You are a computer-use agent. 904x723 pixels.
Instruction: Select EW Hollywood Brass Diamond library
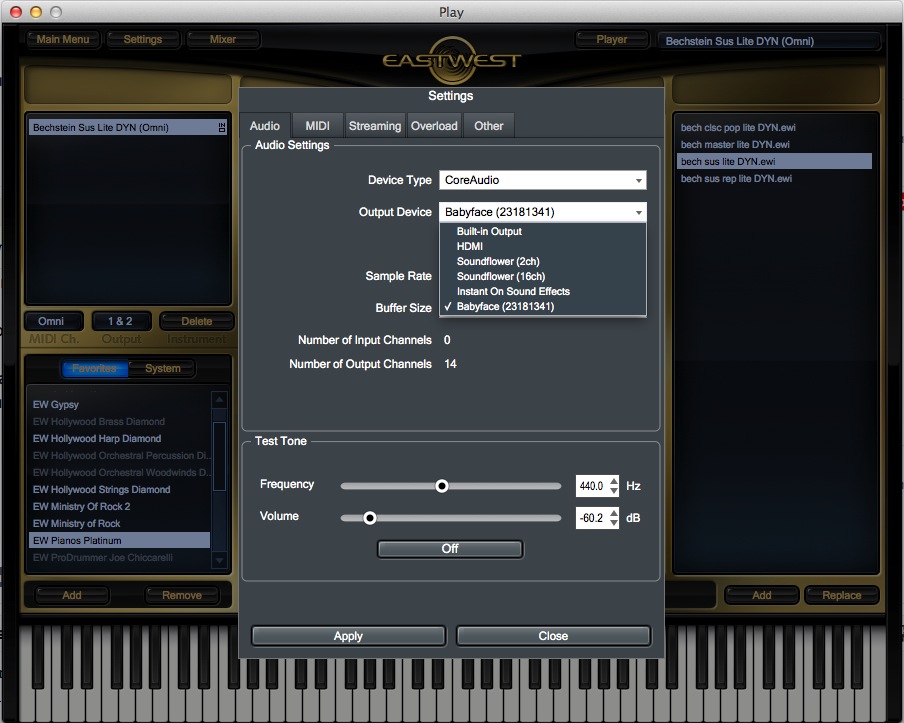[x=119, y=421]
